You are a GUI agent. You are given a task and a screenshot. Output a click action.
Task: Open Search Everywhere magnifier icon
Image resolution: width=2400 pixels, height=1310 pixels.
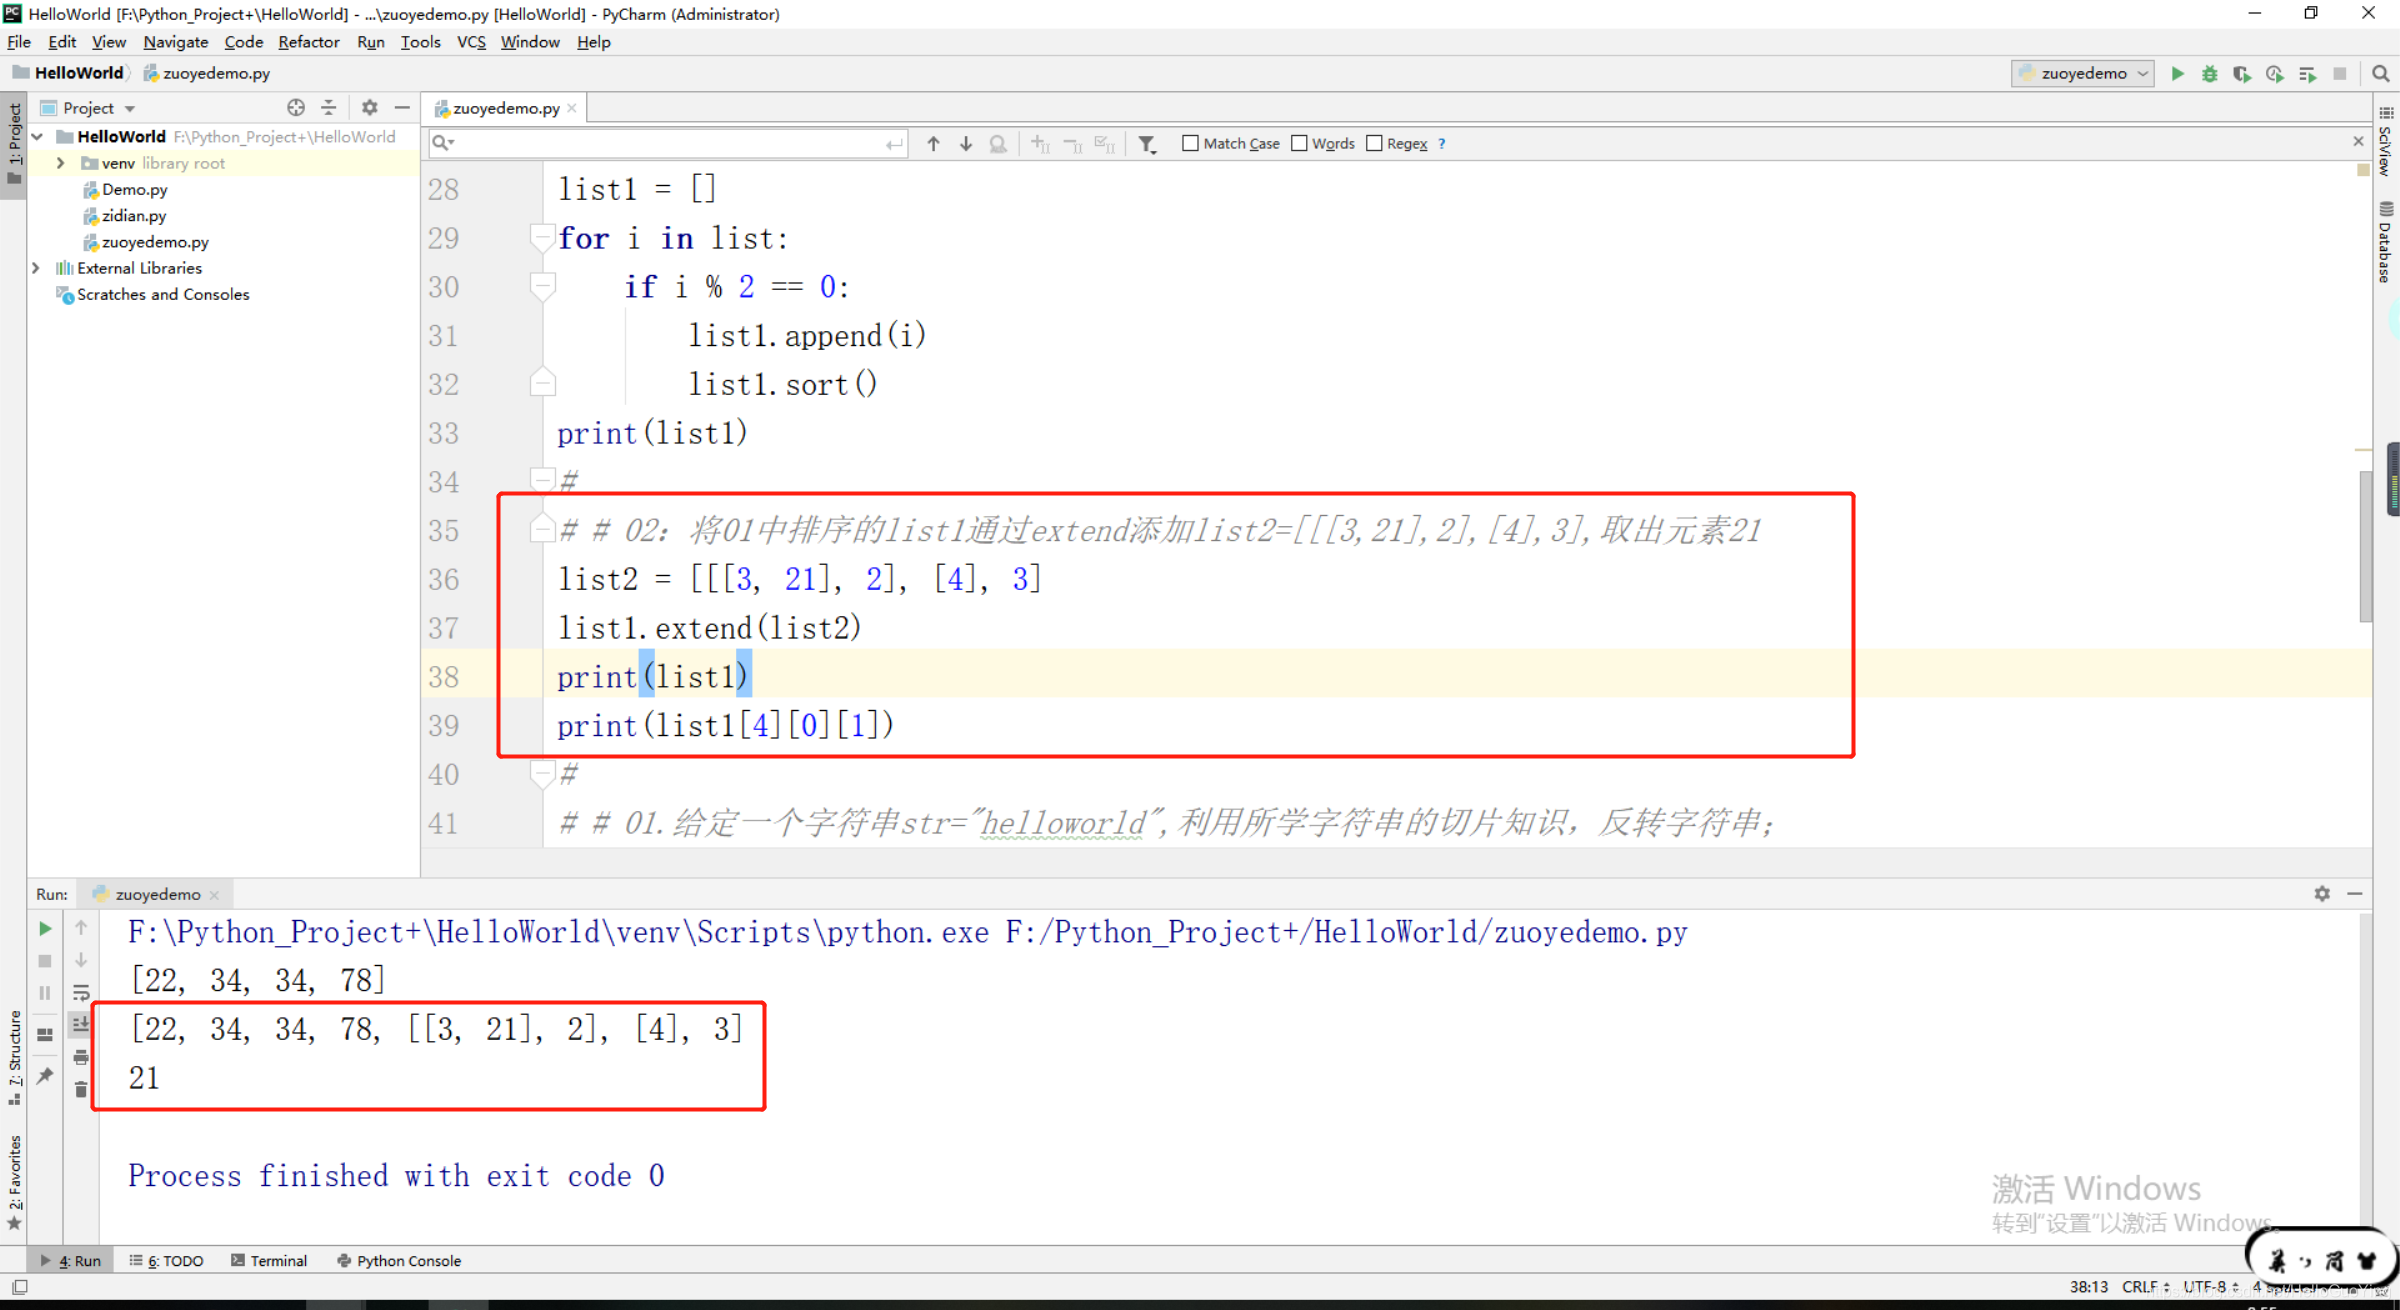tap(2380, 74)
